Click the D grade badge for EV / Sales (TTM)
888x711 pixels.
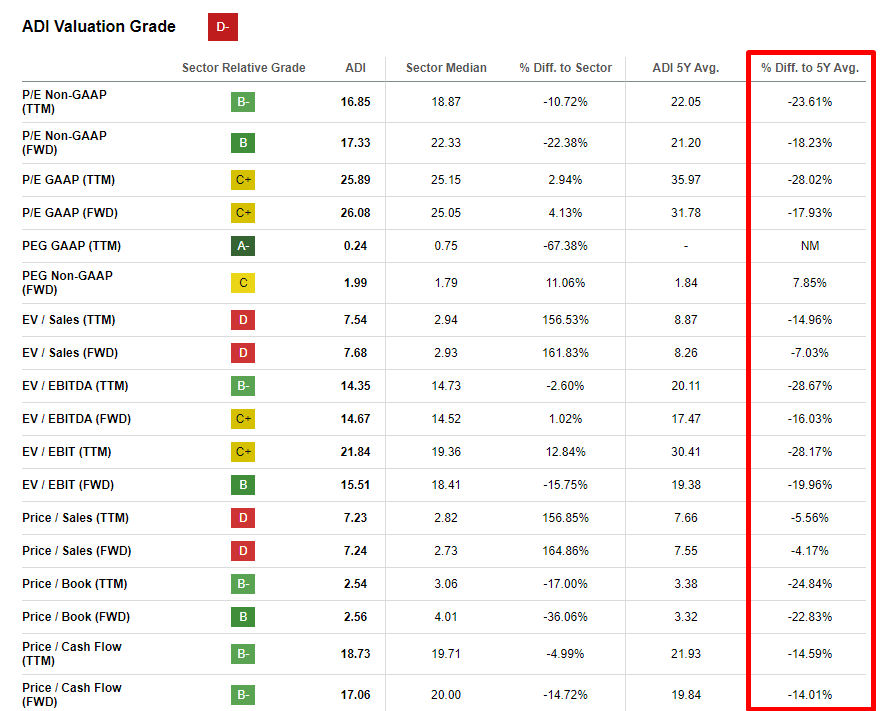tap(243, 320)
